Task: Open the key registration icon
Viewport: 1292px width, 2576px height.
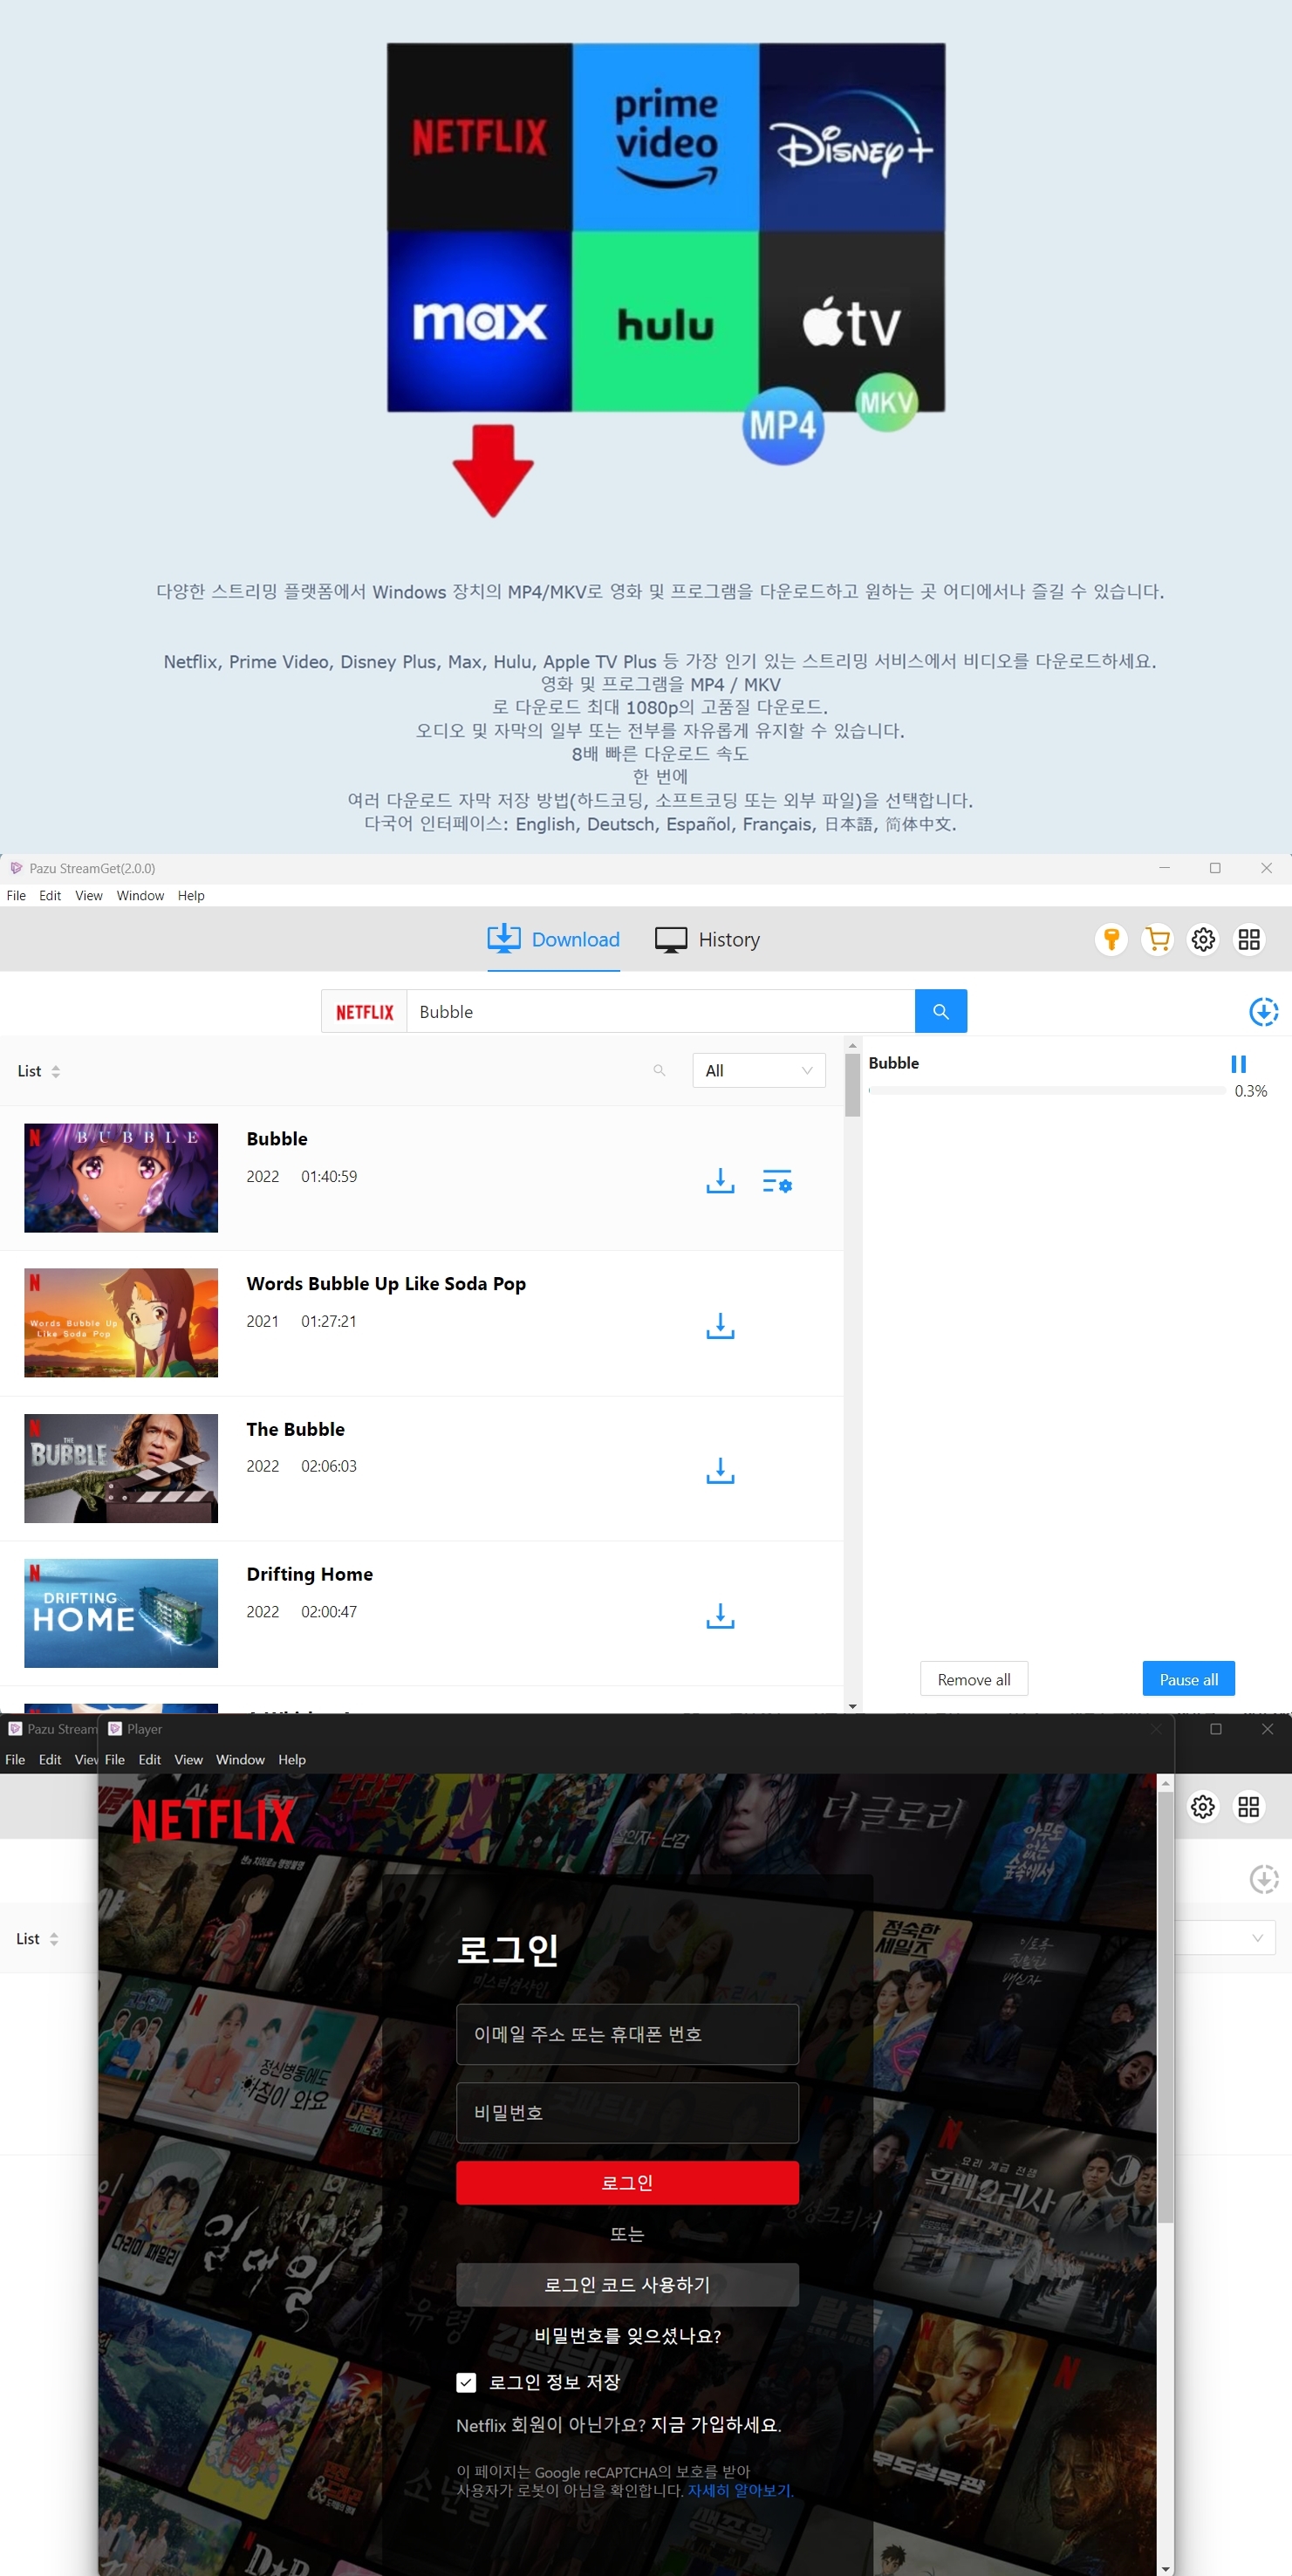Action: 1111,939
